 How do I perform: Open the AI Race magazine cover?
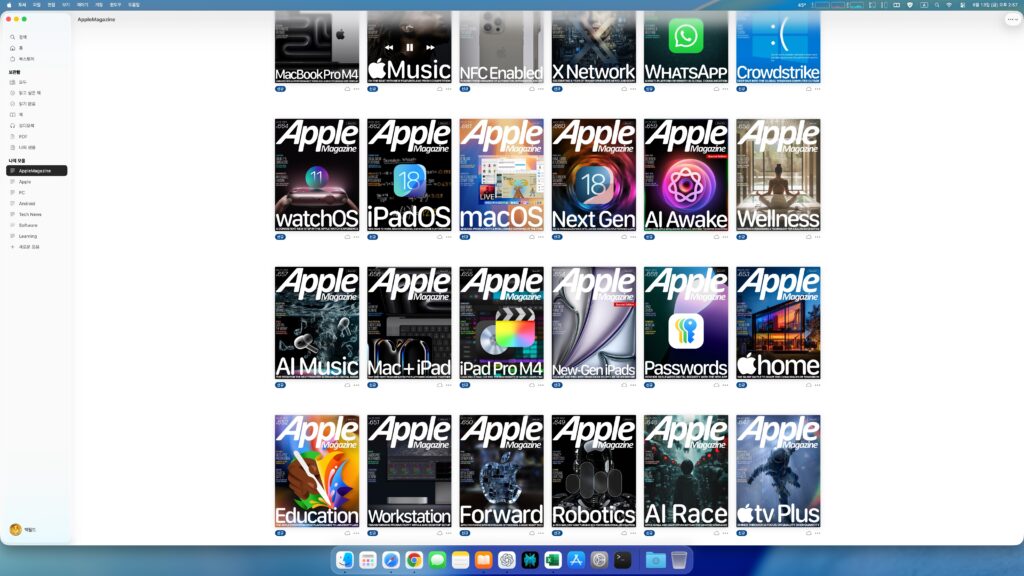(x=686, y=471)
